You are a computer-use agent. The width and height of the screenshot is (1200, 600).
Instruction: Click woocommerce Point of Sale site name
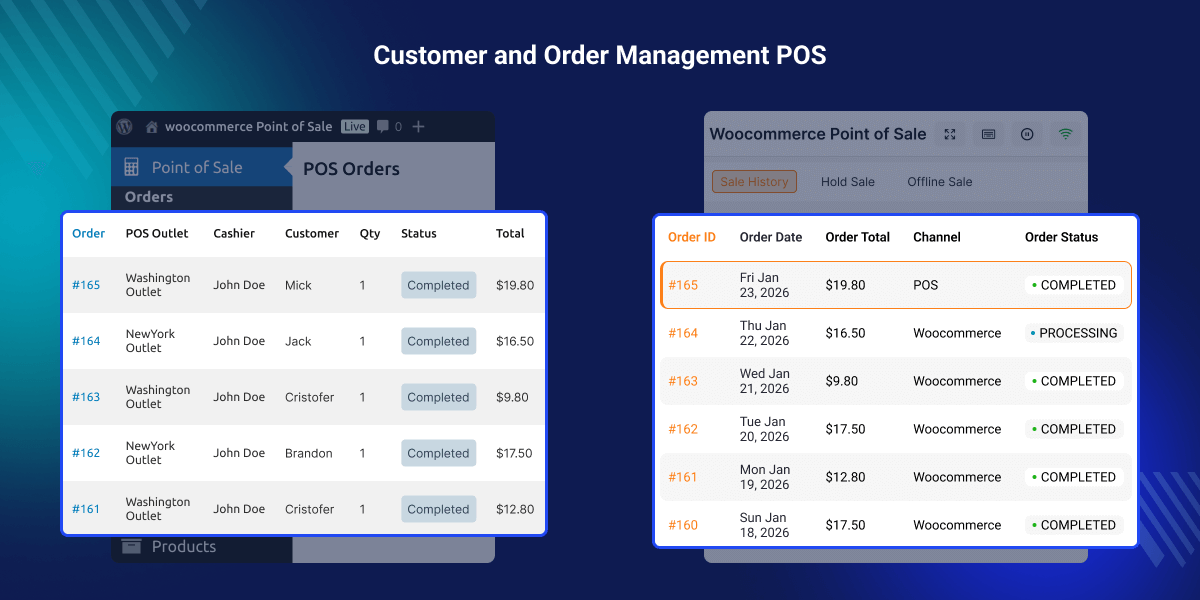[249, 127]
